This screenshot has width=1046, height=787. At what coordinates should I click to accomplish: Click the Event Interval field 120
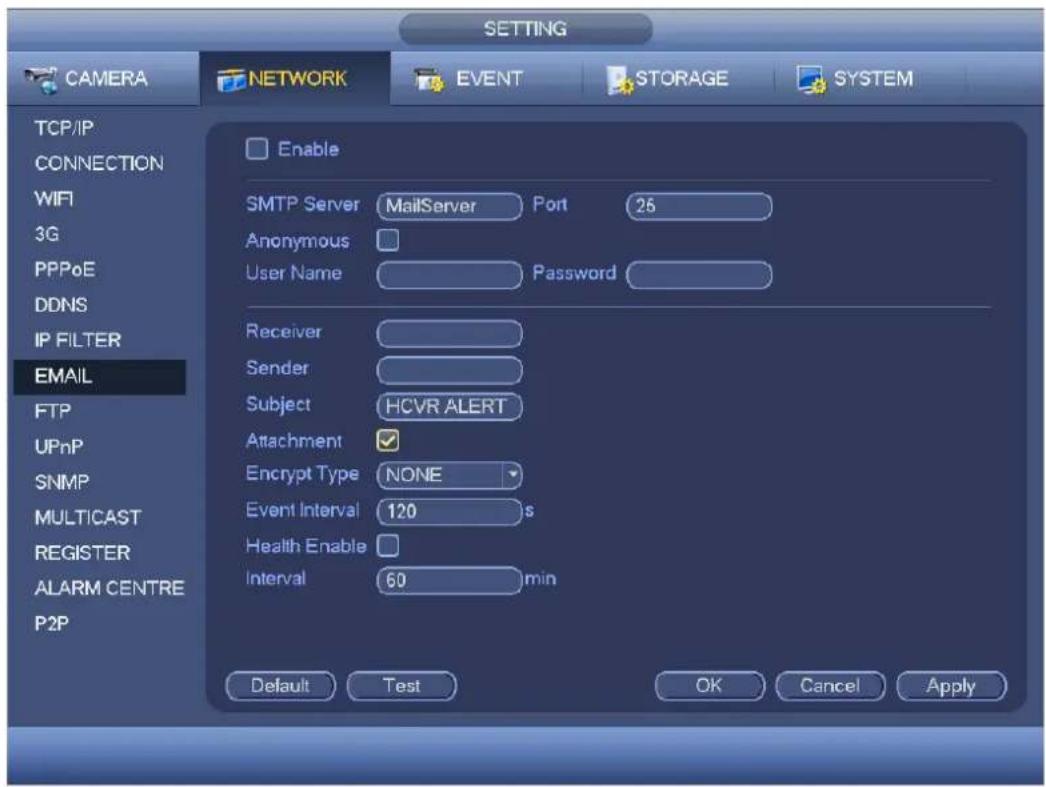pos(449,512)
